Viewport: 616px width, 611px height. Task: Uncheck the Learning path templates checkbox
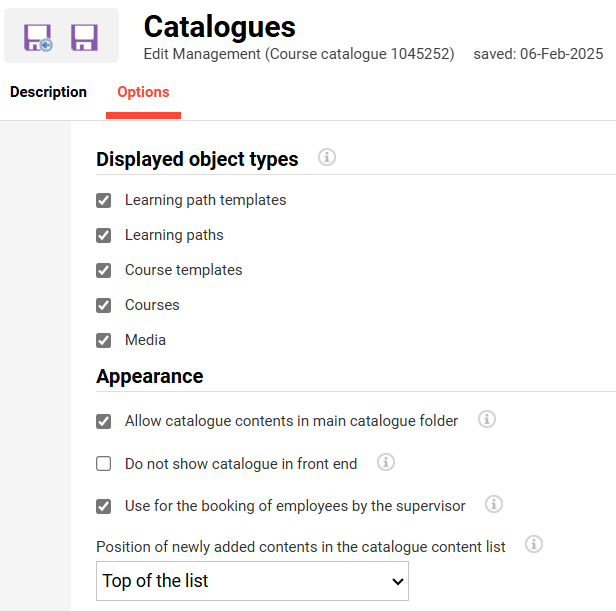pos(104,200)
